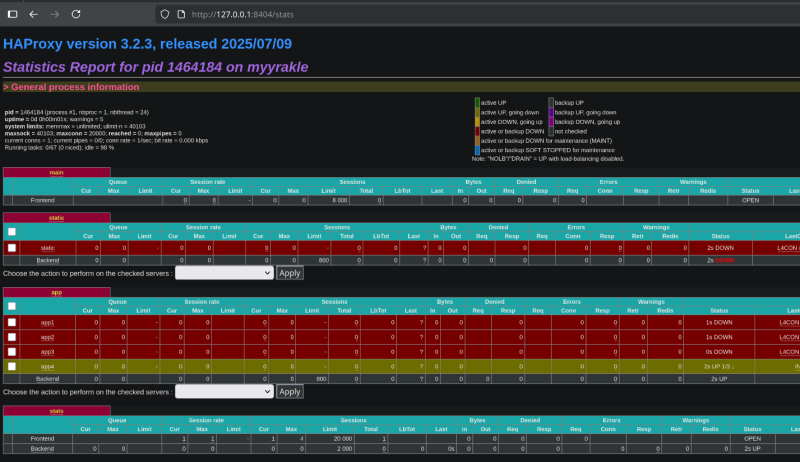Open the stats proxy section link

tap(56, 411)
